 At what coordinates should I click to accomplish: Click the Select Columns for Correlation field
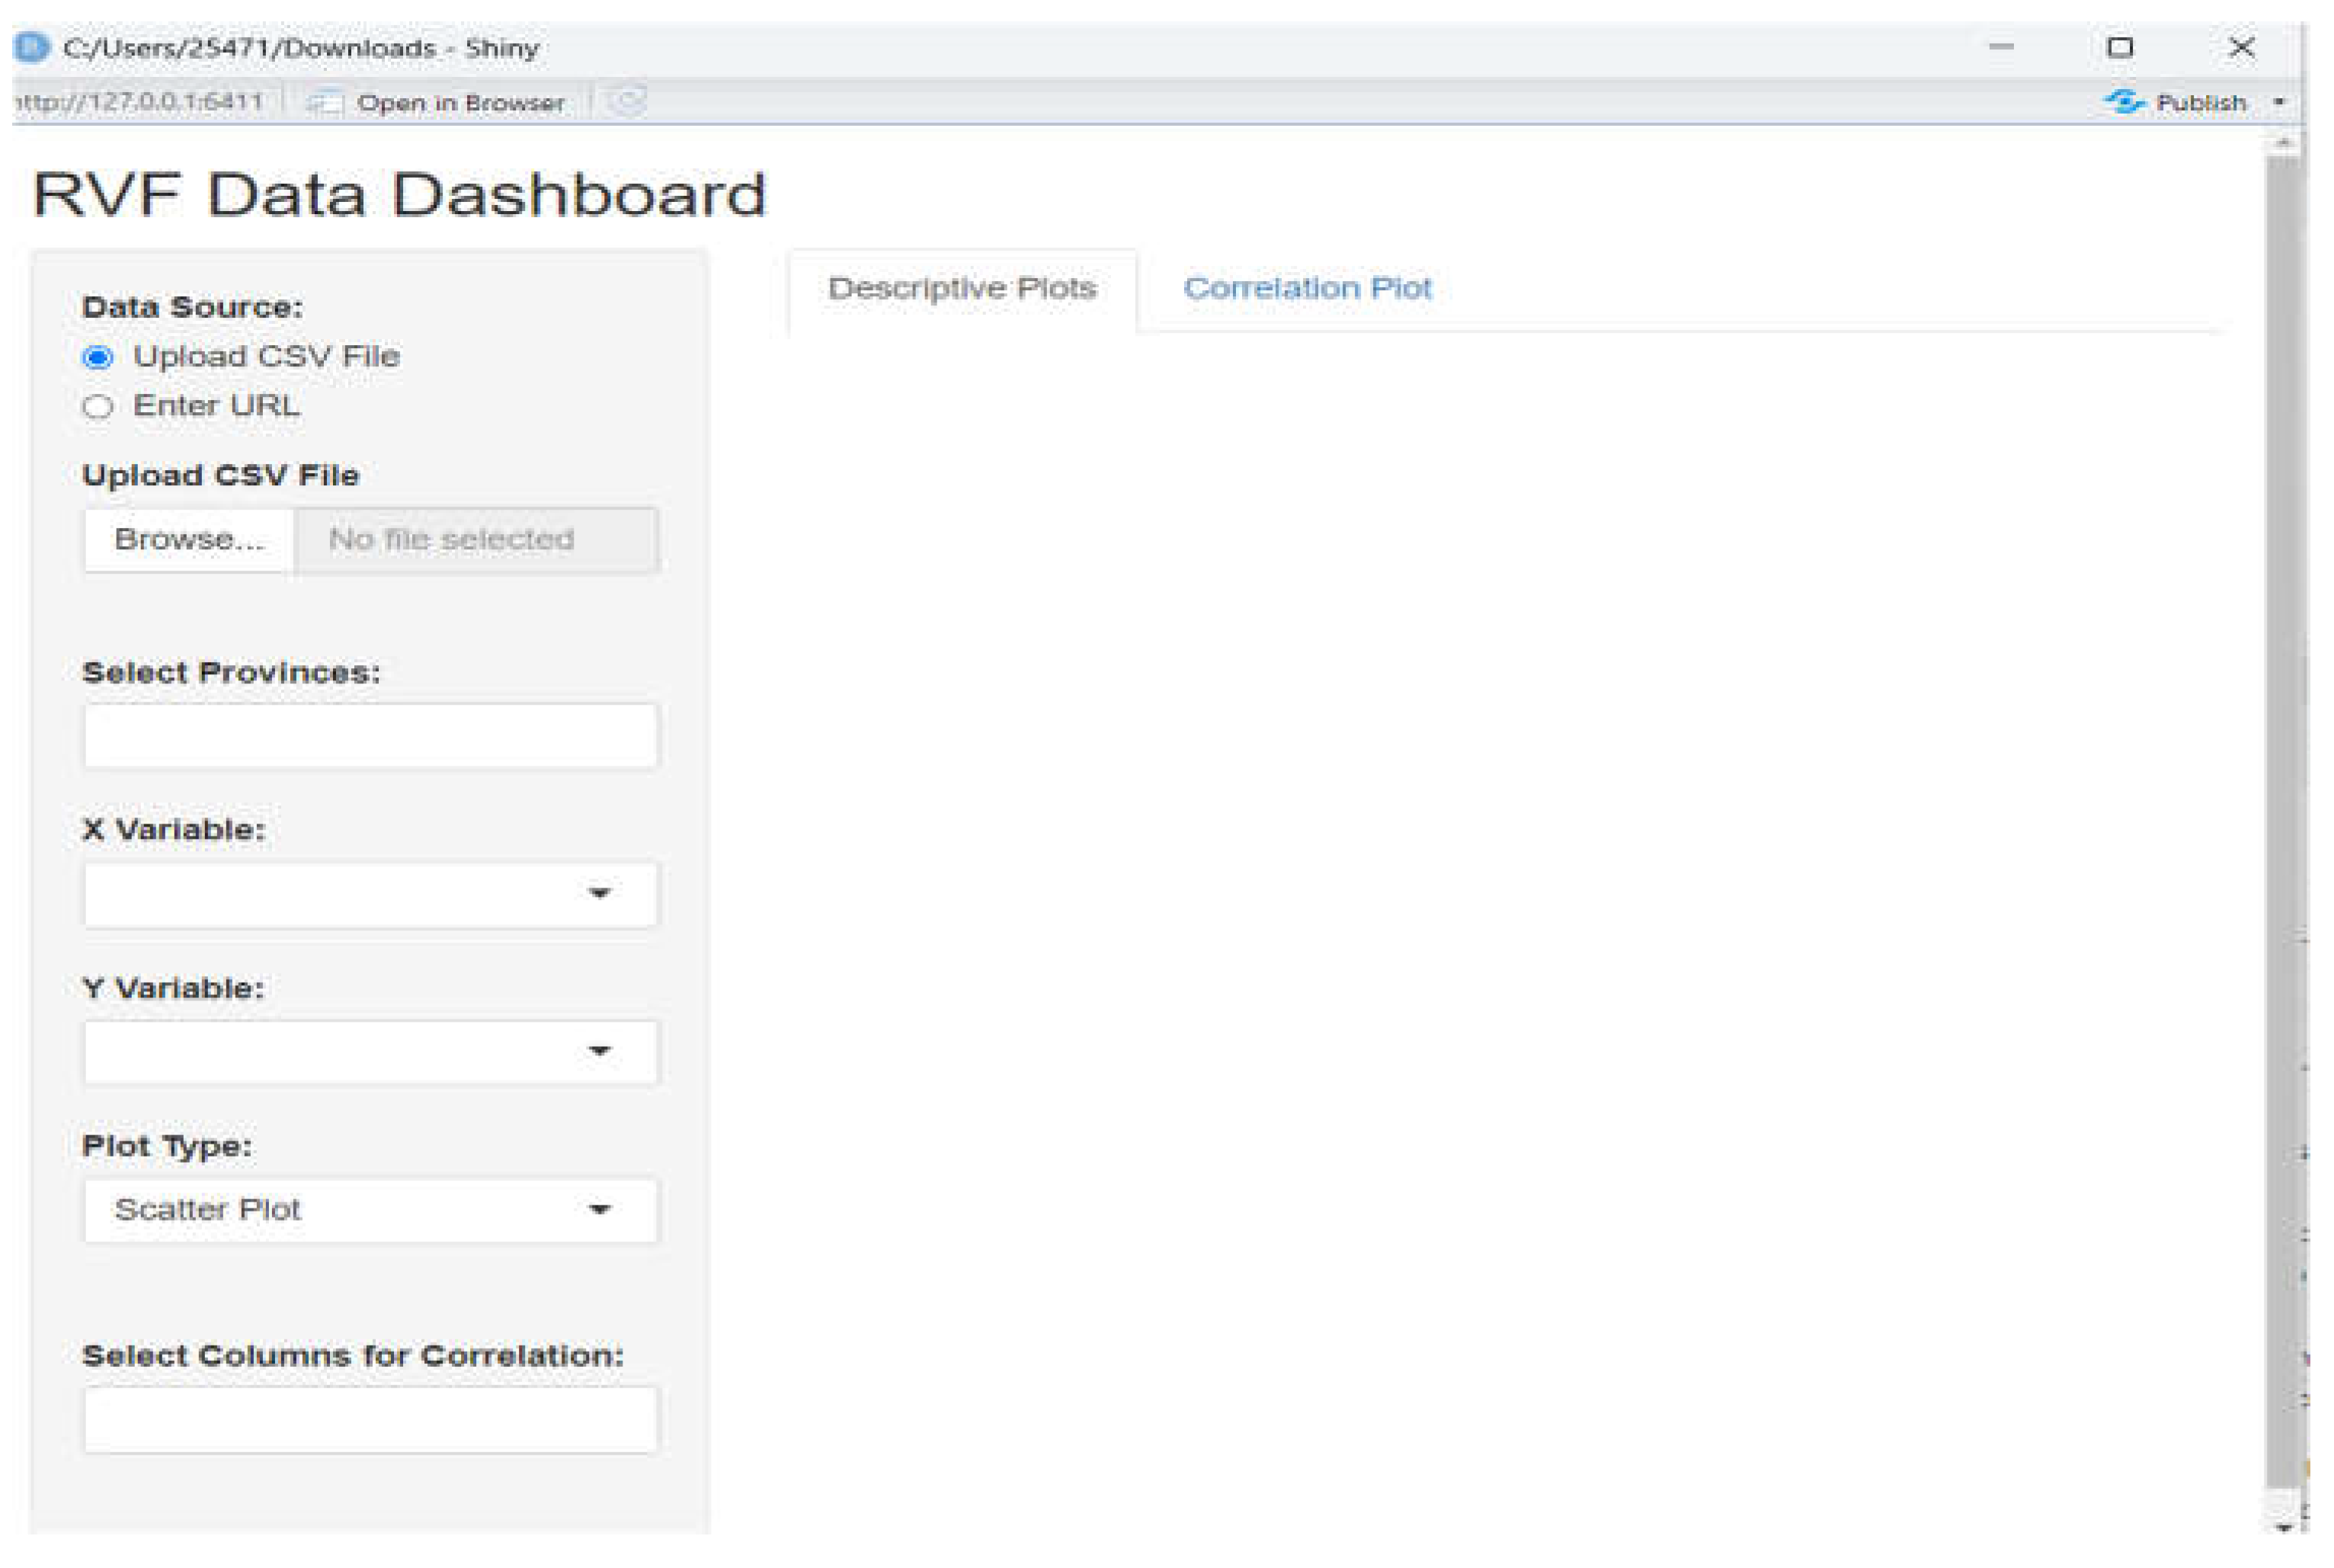coord(370,1419)
